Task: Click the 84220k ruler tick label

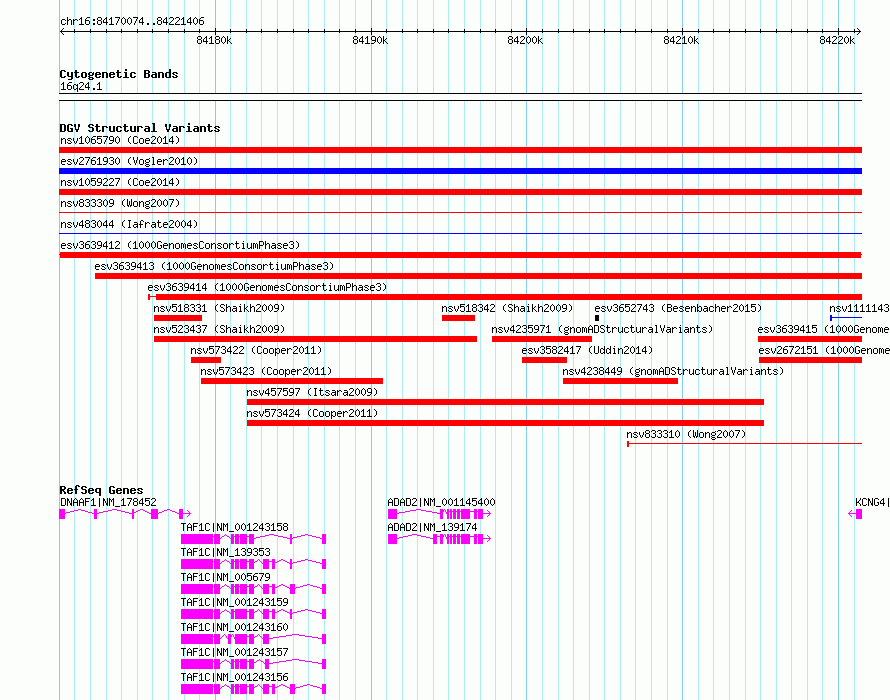Action: tap(837, 40)
